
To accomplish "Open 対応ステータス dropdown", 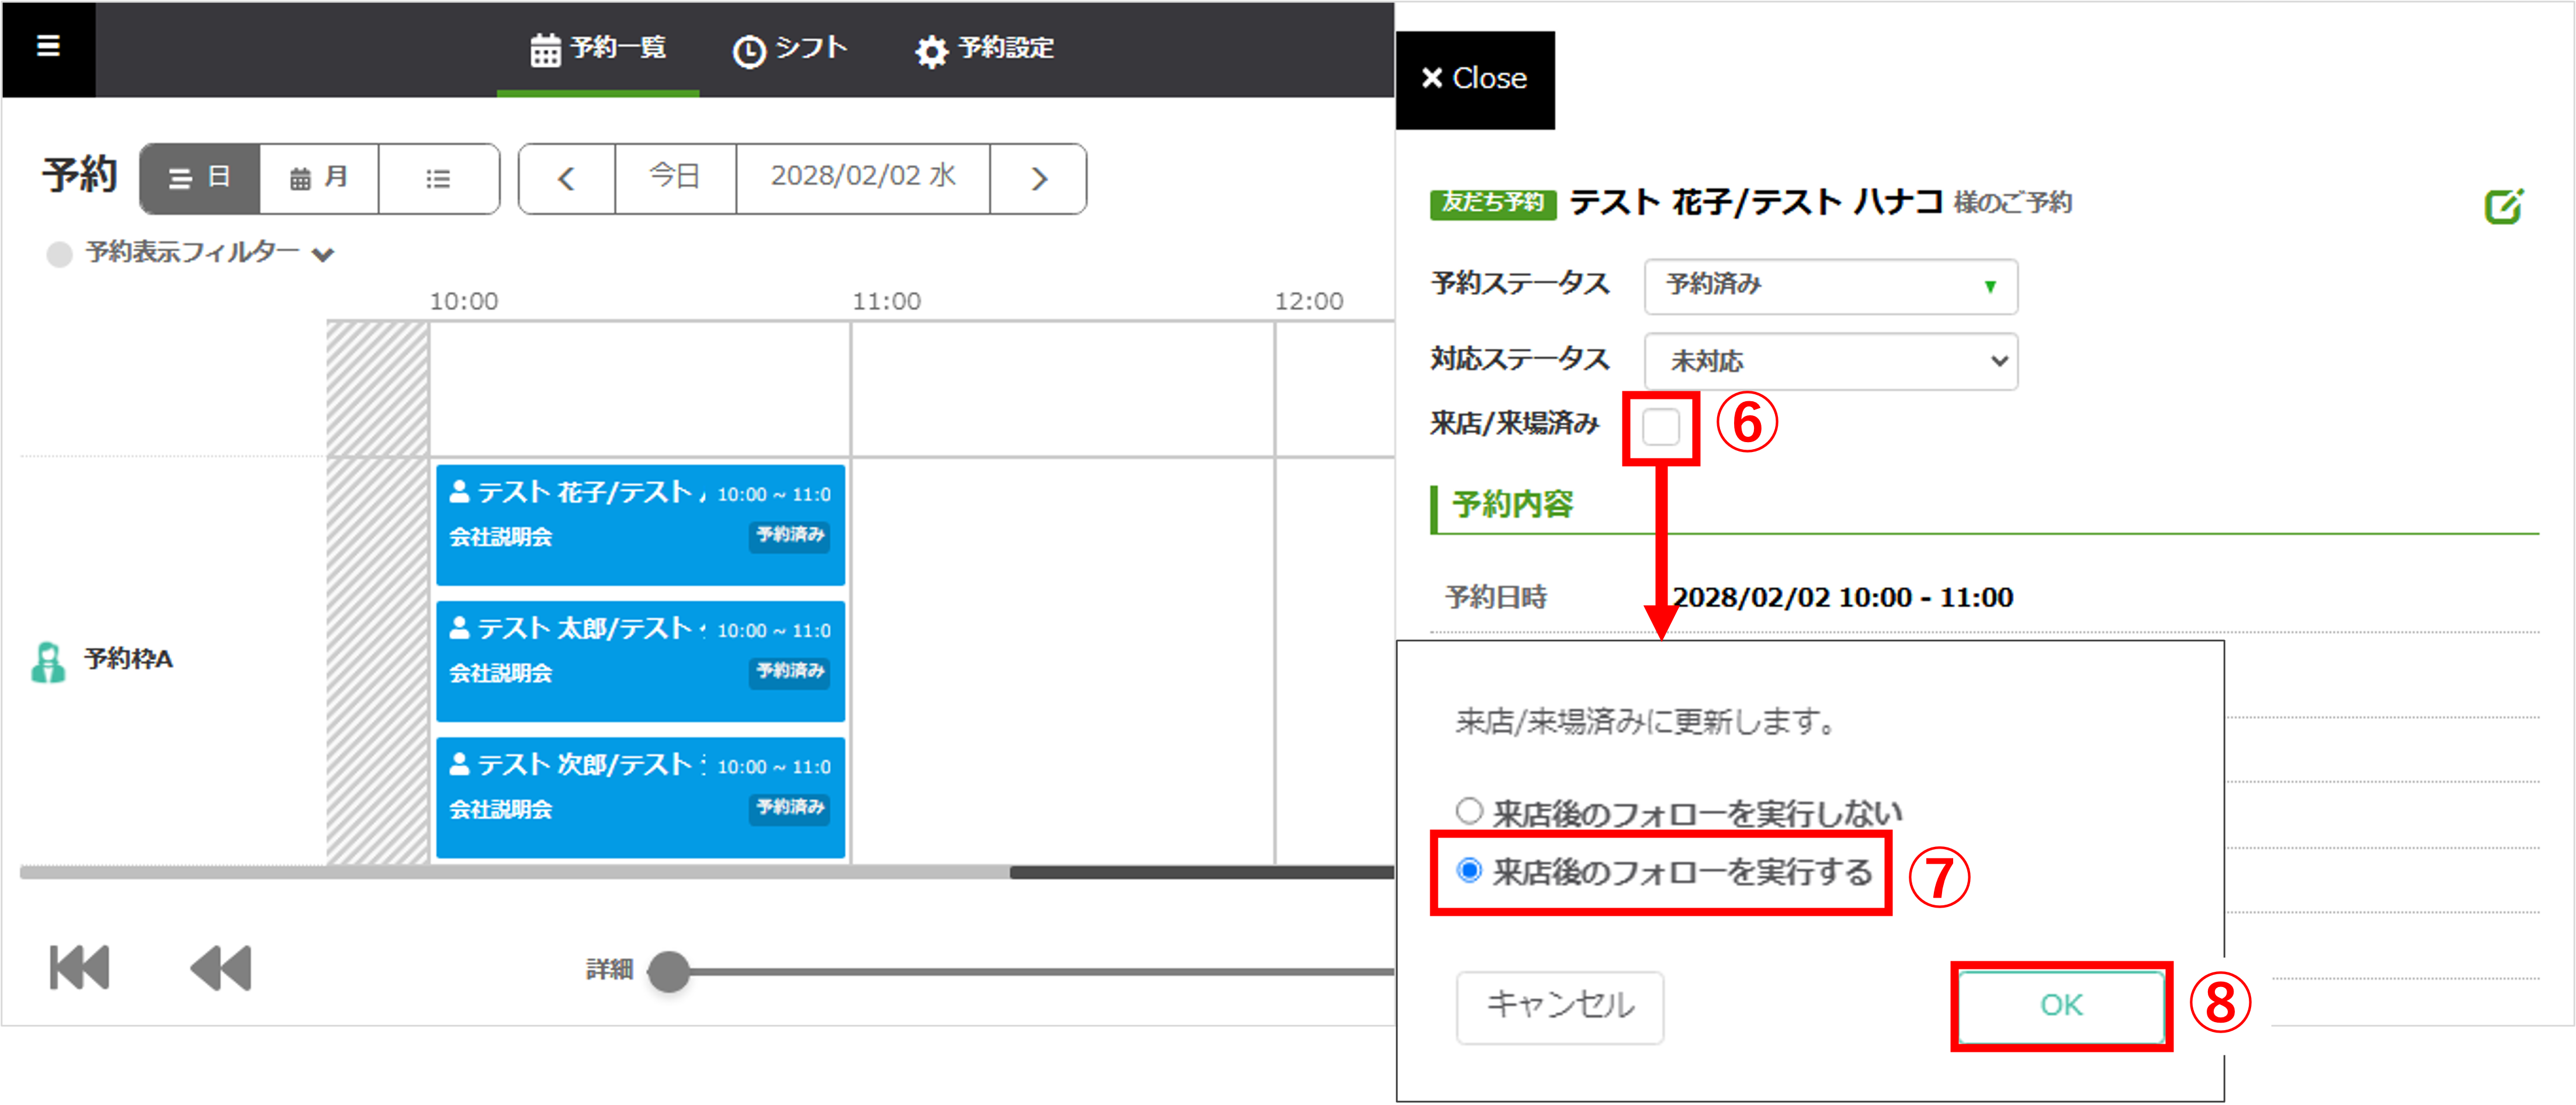I will (1830, 361).
